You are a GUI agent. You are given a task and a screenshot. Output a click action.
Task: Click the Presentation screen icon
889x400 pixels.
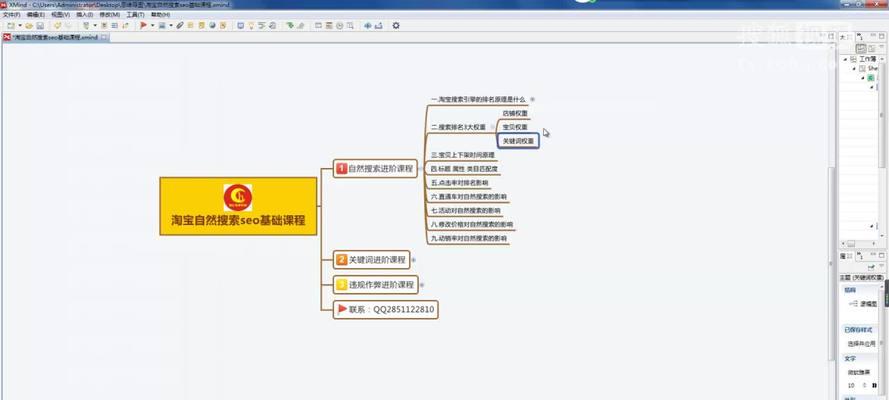coord(240,25)
